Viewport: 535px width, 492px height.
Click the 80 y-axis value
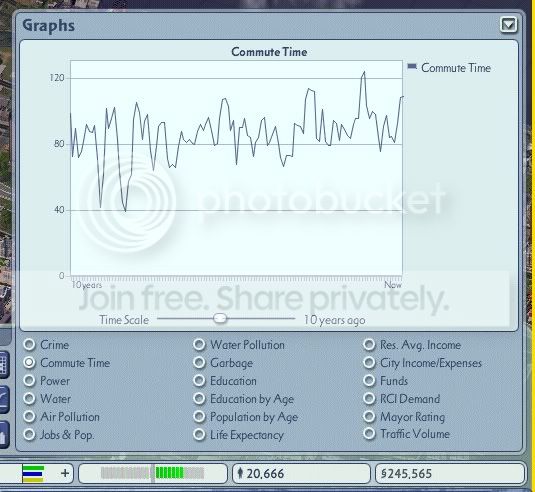tap(59, 144)
